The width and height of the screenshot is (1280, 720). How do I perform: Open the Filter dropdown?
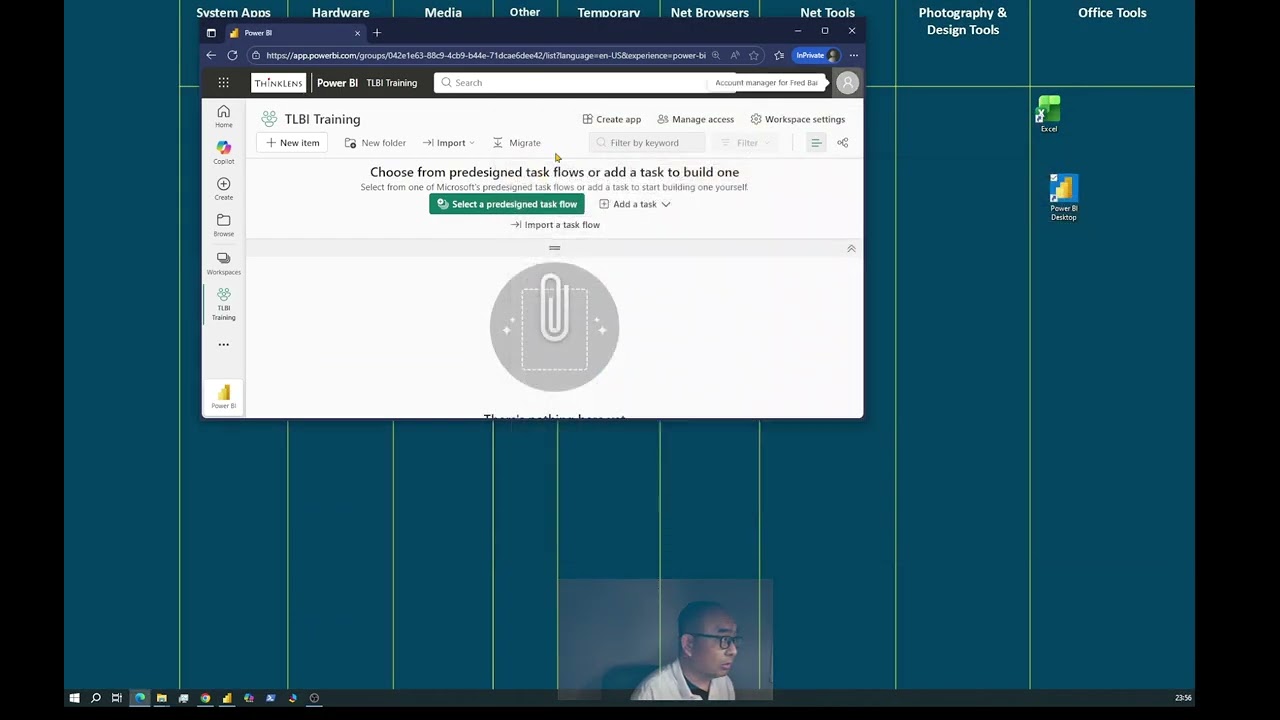point(747,143)
